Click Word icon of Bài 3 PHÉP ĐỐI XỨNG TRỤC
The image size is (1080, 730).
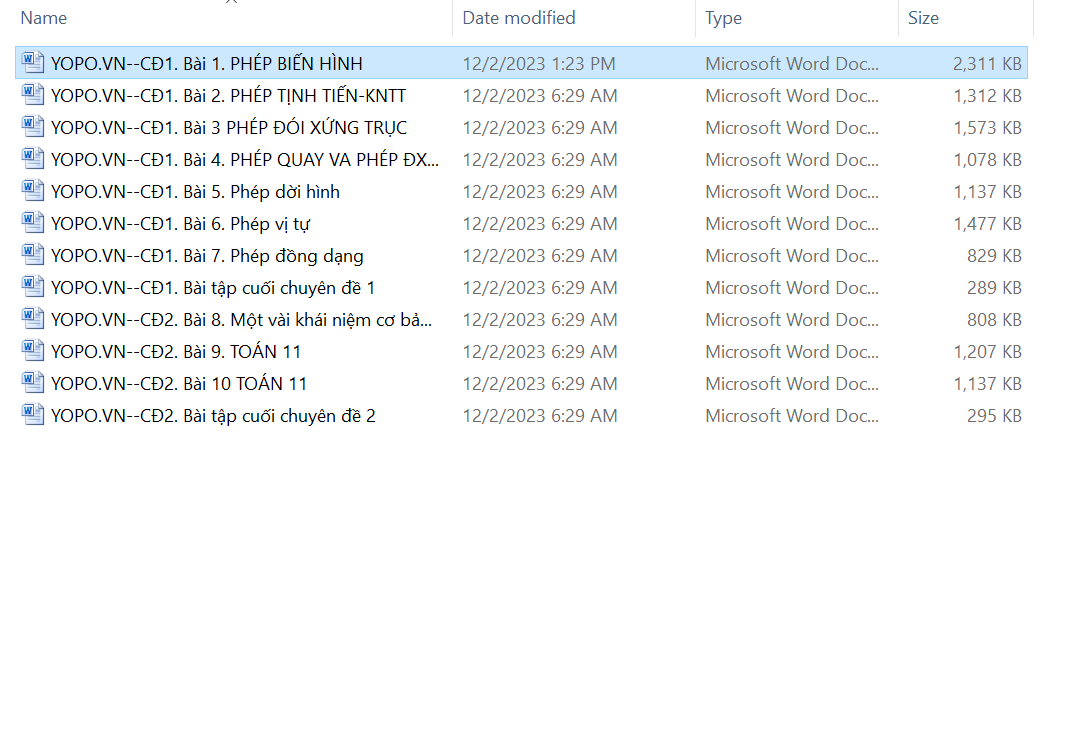point(33,127)
